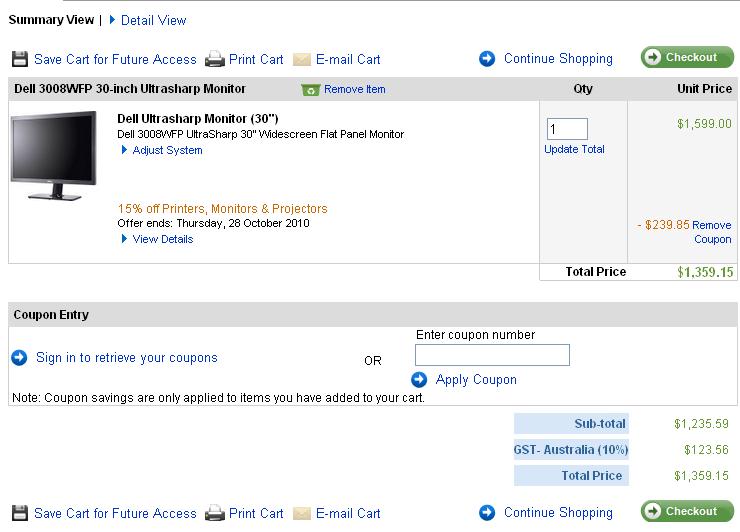Click the Apply Coupon blue arrow icon
This screenshot has width=740, height=532.
[420, 379]
